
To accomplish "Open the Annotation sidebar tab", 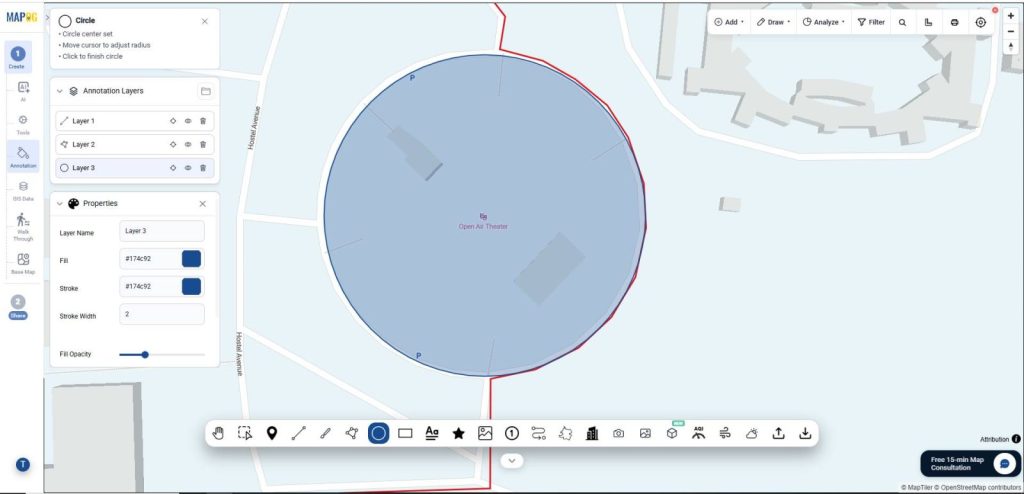I will click(23, 157).
